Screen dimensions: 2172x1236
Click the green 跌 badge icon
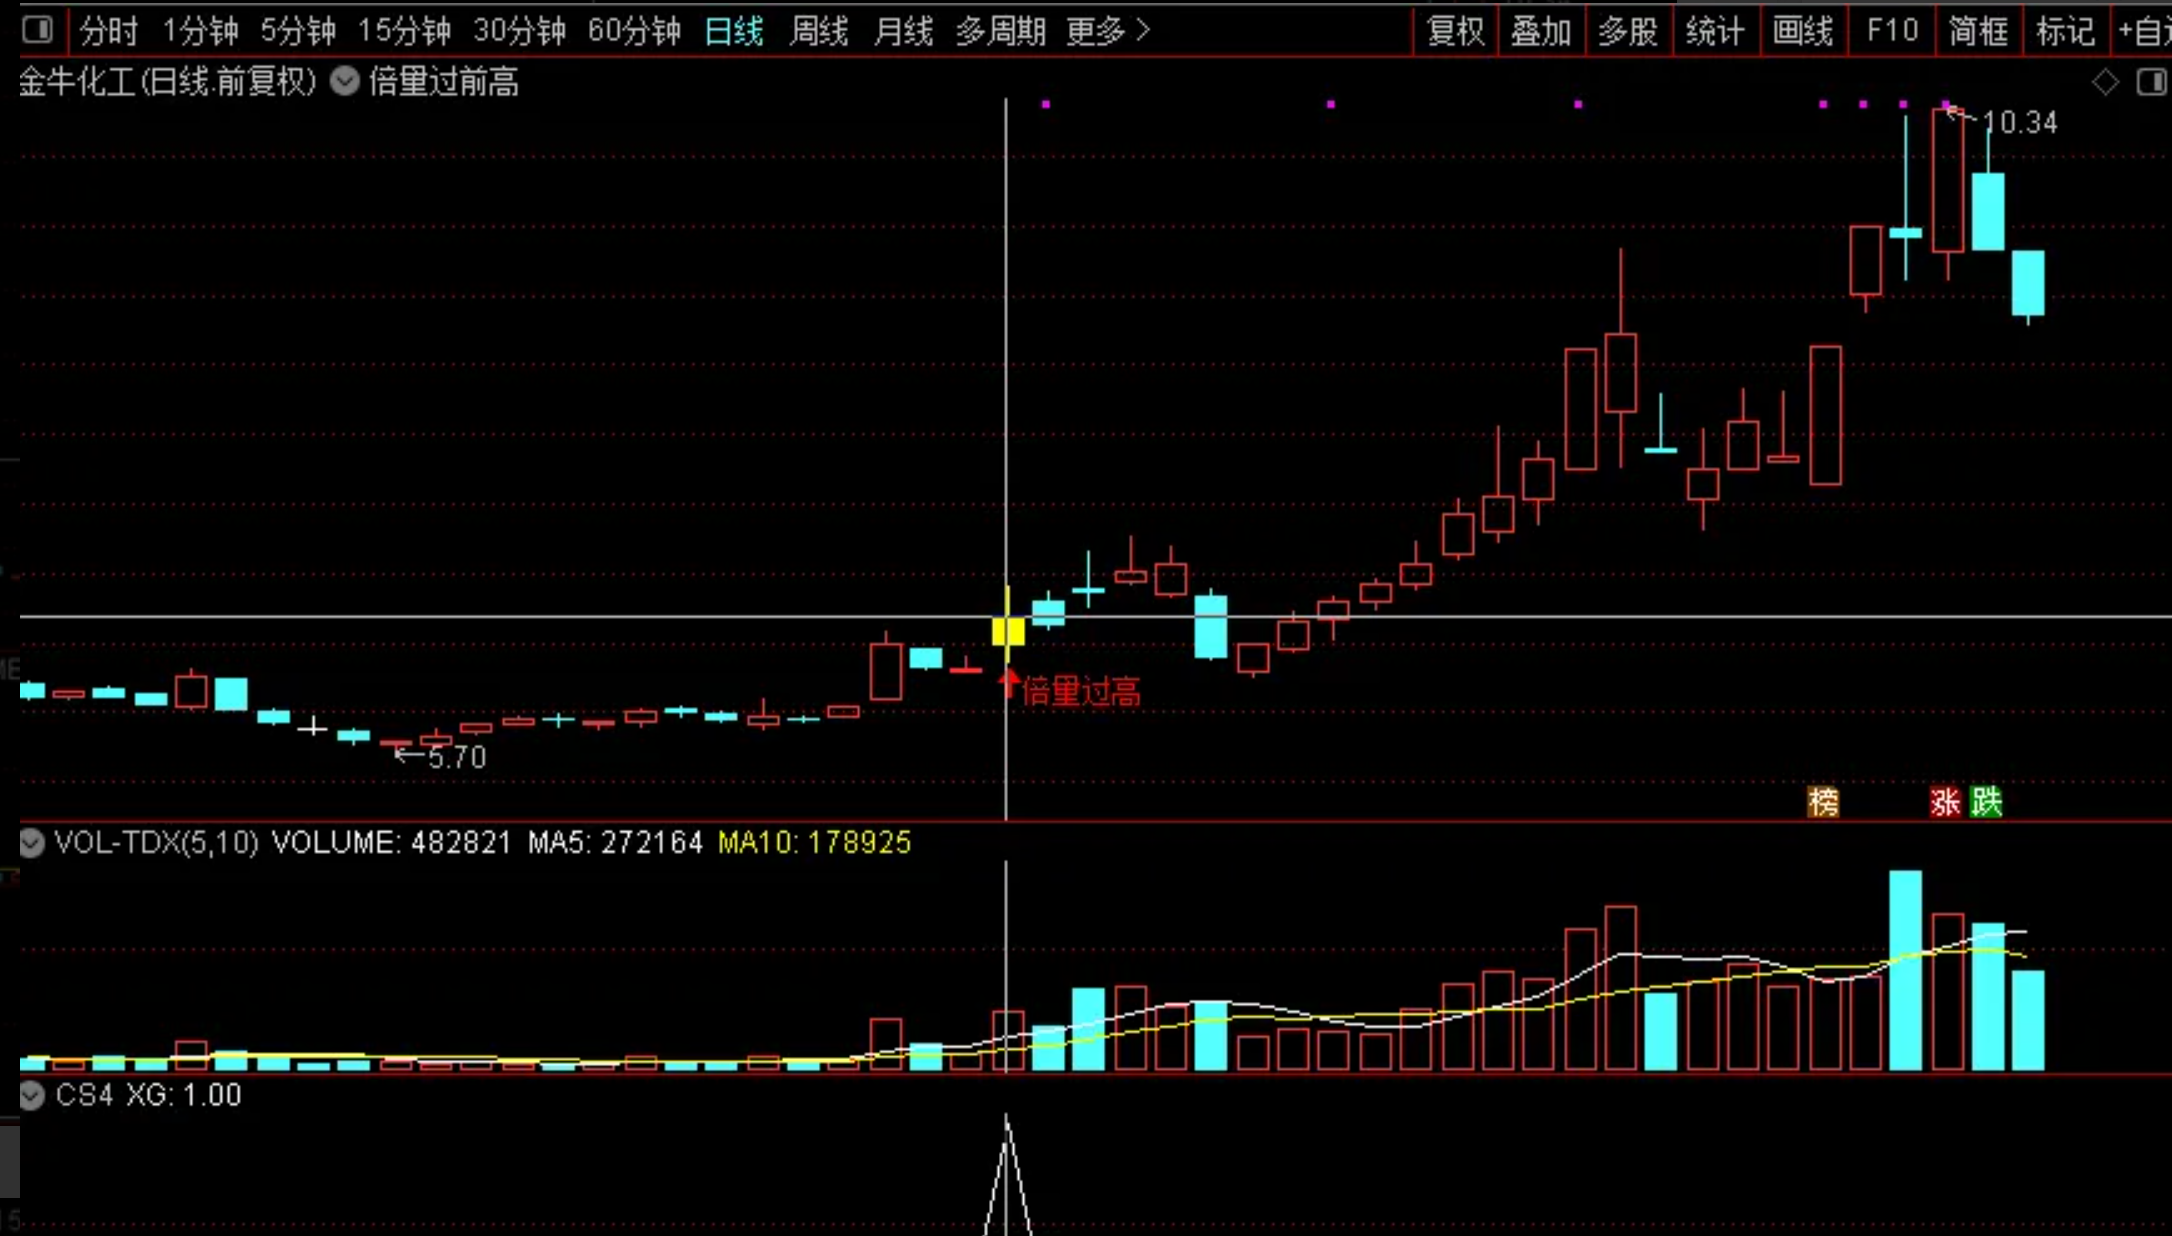click(1986, 802)
